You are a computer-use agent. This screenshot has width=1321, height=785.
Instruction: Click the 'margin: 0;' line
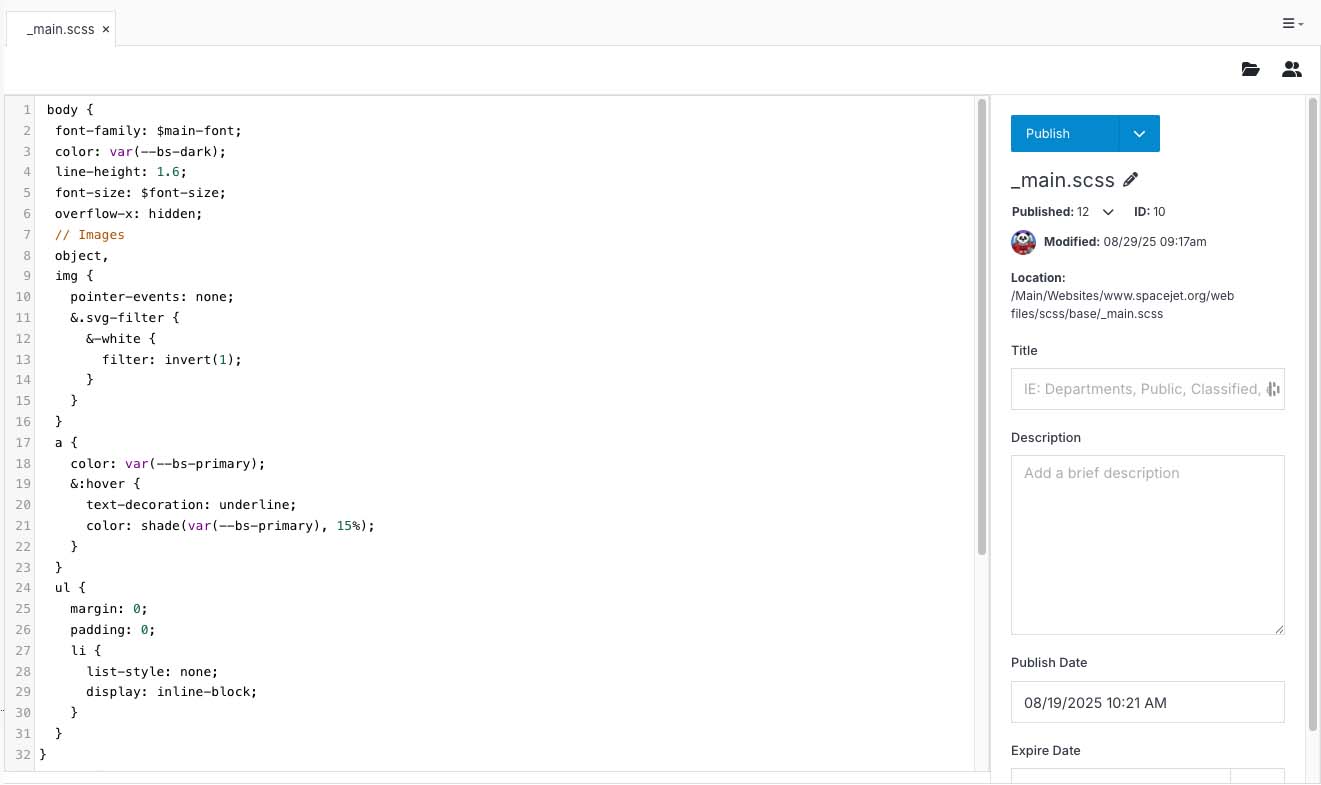click(x=109, y=608)
